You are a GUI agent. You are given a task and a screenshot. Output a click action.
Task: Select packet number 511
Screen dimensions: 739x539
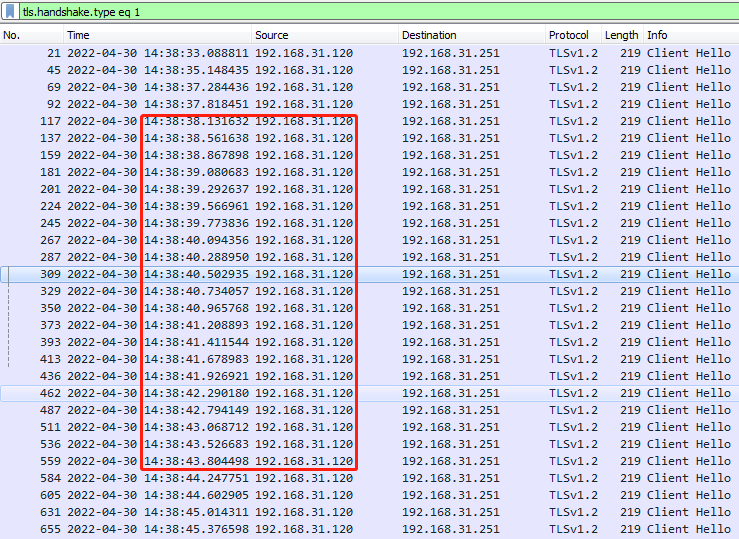click(x=370, y=427)
